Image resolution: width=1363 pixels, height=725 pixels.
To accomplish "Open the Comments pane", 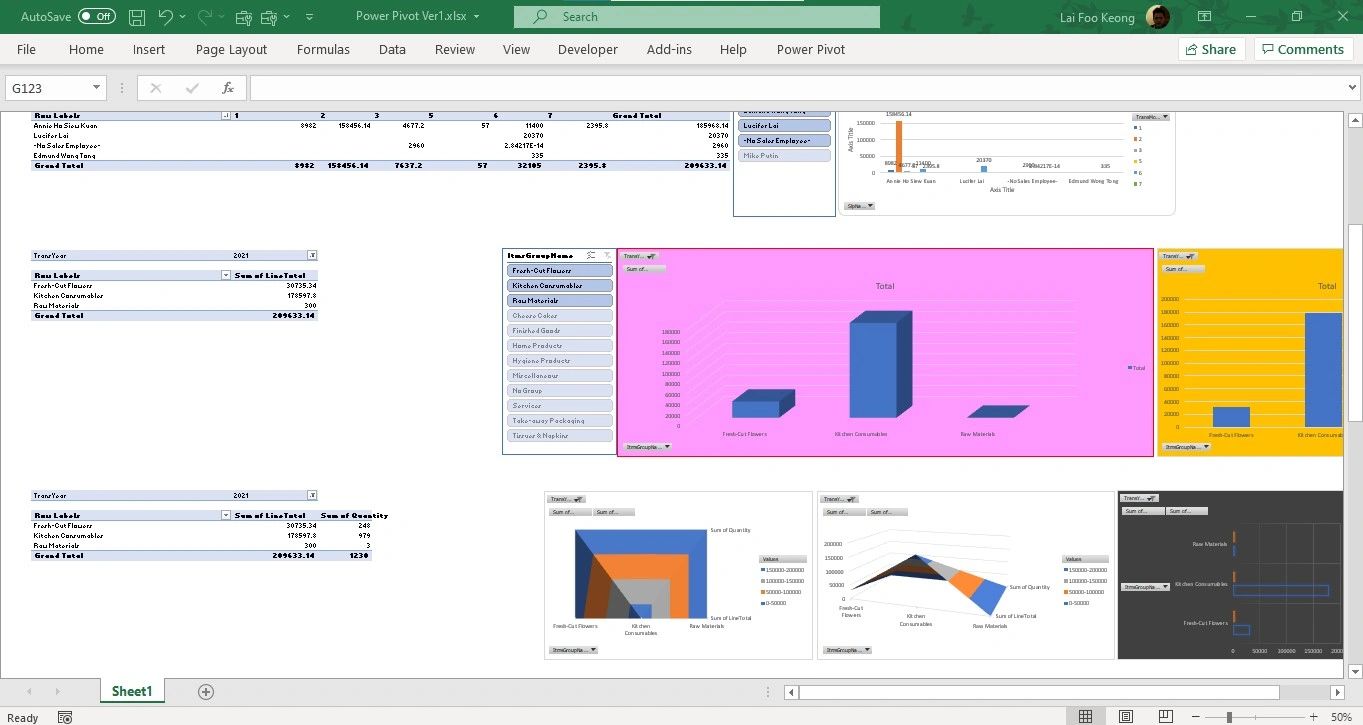I will (x=1302, y=48).
